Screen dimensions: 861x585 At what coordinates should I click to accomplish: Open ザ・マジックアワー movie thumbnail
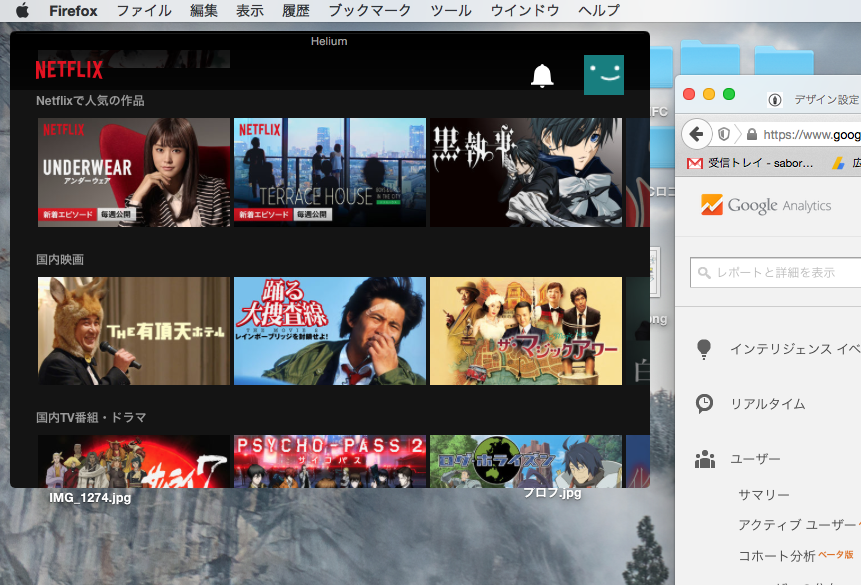pos(526,331)
